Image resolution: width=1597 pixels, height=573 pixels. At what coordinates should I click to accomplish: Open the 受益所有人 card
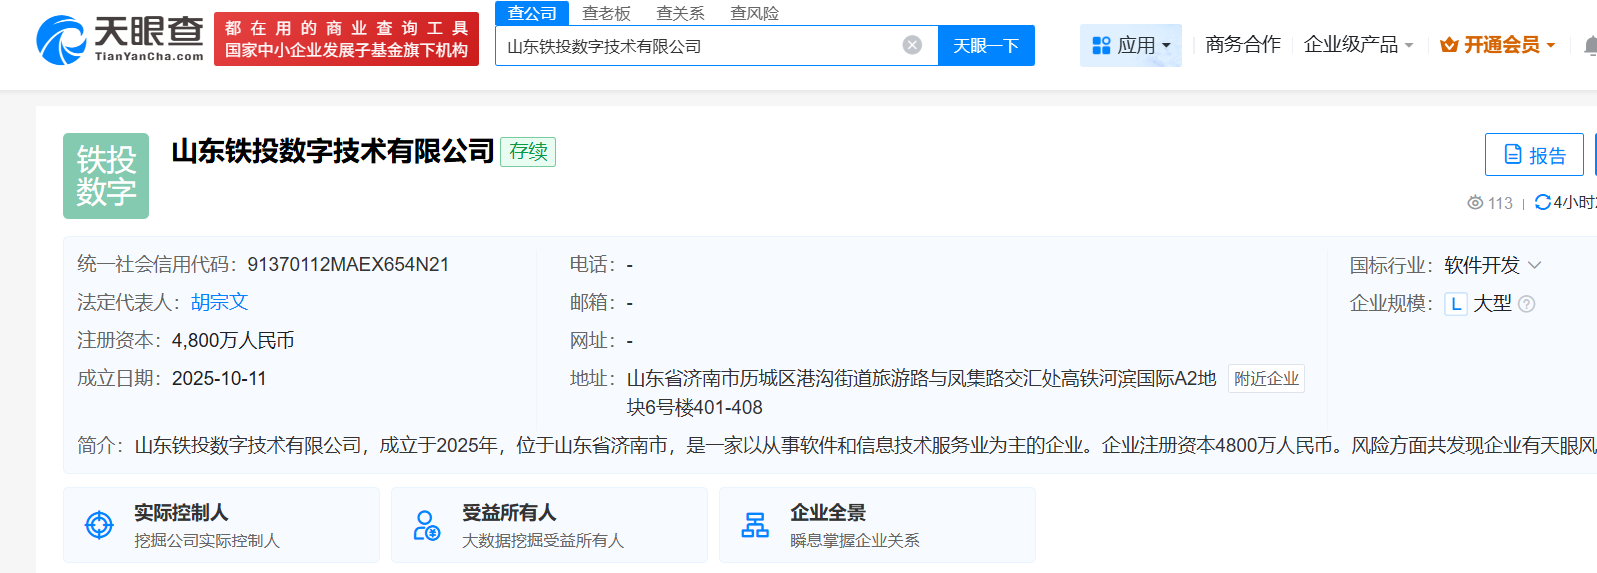549,525
